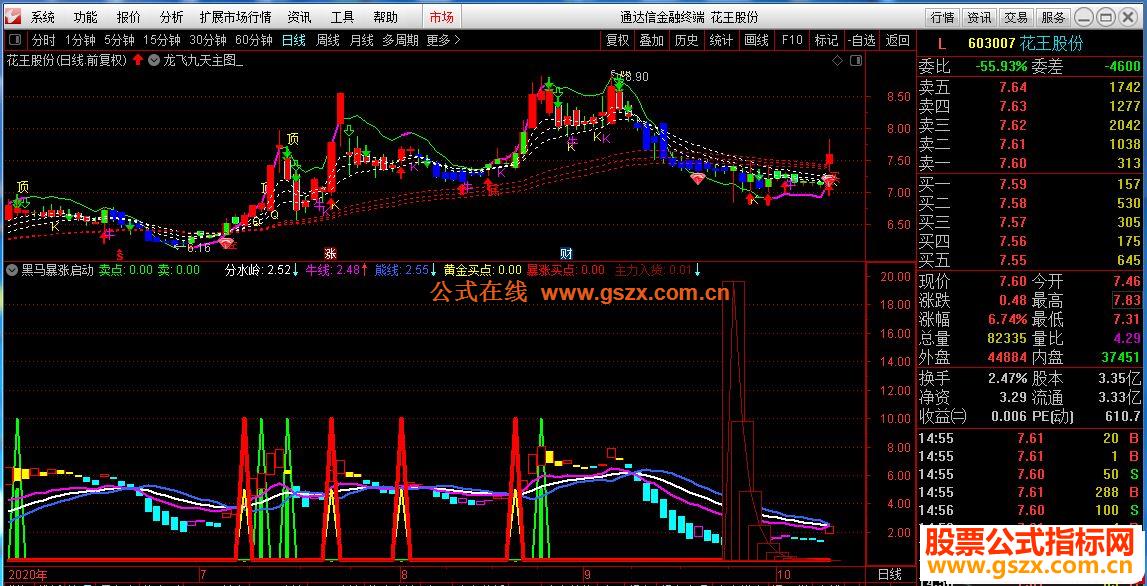Open the 资讯 title bar button
The image size is (1147, 586).
pyautogui.click(x=979, y=18)
